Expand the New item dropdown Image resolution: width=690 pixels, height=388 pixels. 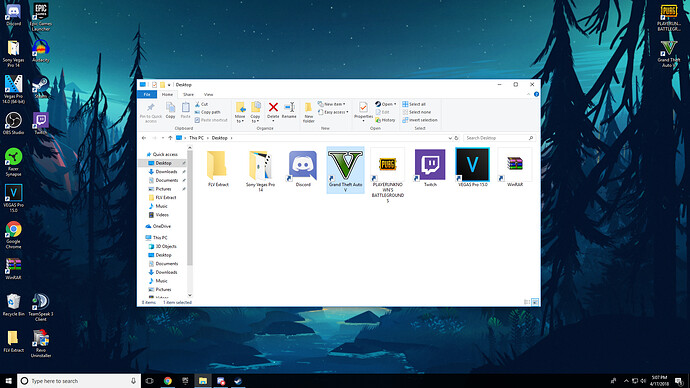pos(332,104)
